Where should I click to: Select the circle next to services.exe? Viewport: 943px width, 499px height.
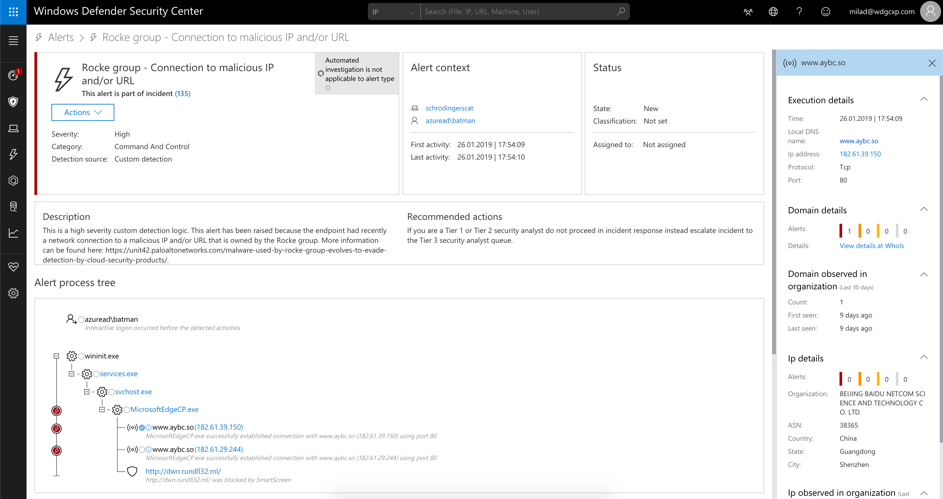point(96,375)
